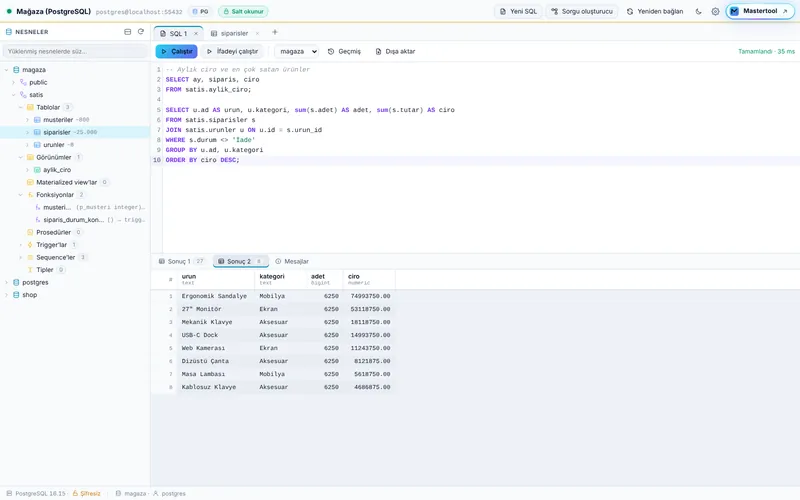Click the public schema icon
This screenshot has height=500, width=800.
pos(23,82)
